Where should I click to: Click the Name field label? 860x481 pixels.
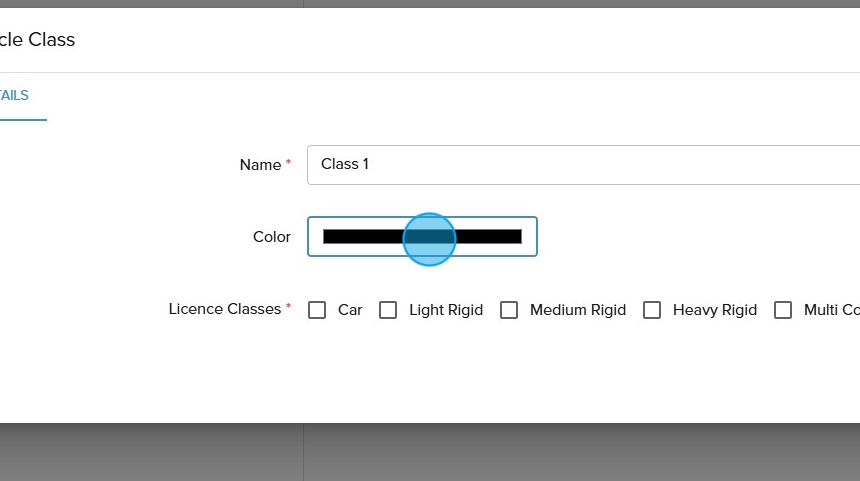click(260, 165)
